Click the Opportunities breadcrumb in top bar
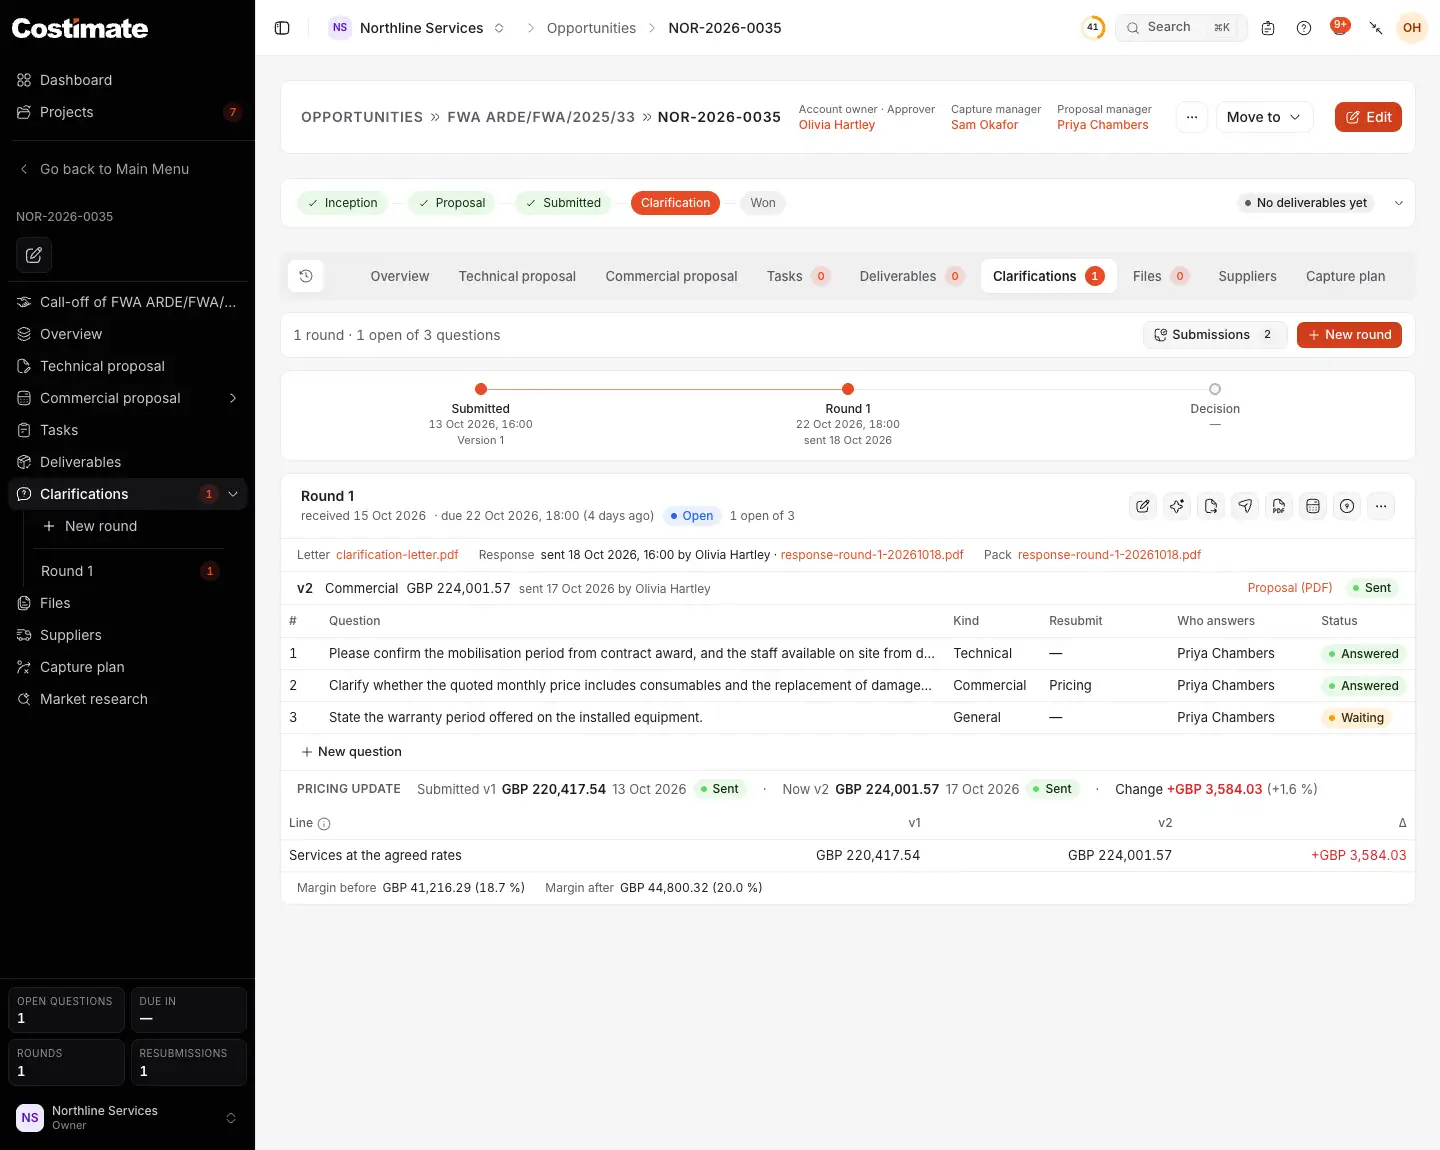The image size is (1440, 1150). (591, 28)
